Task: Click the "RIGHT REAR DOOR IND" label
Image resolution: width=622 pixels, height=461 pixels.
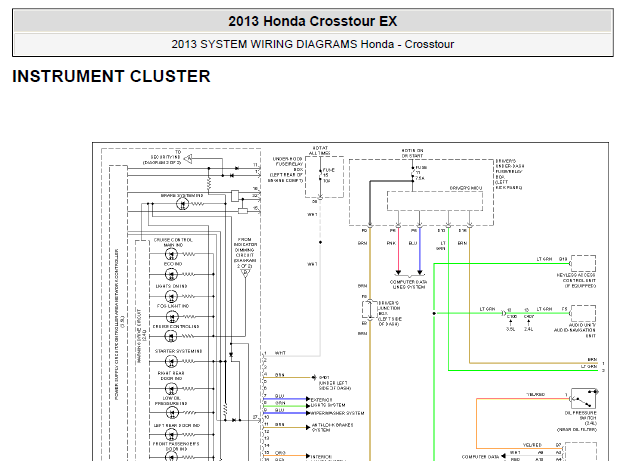Action: pyautogui.click(x=171, y=376)
